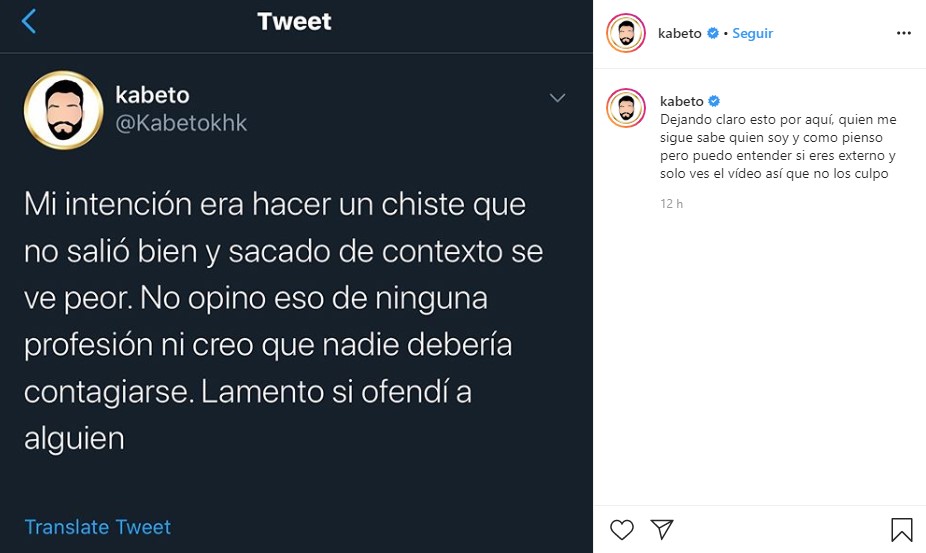Expand the tweet's chevron options menu
Viewport: 926px width, 553px height.
(558, 97)
